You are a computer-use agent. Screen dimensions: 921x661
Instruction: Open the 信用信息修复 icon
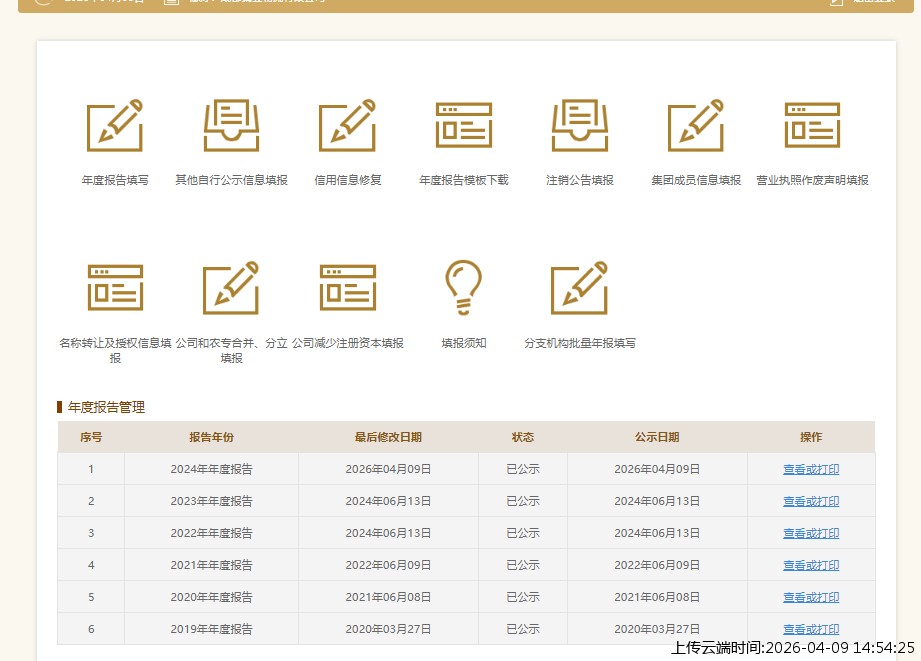tap(347, 126)
